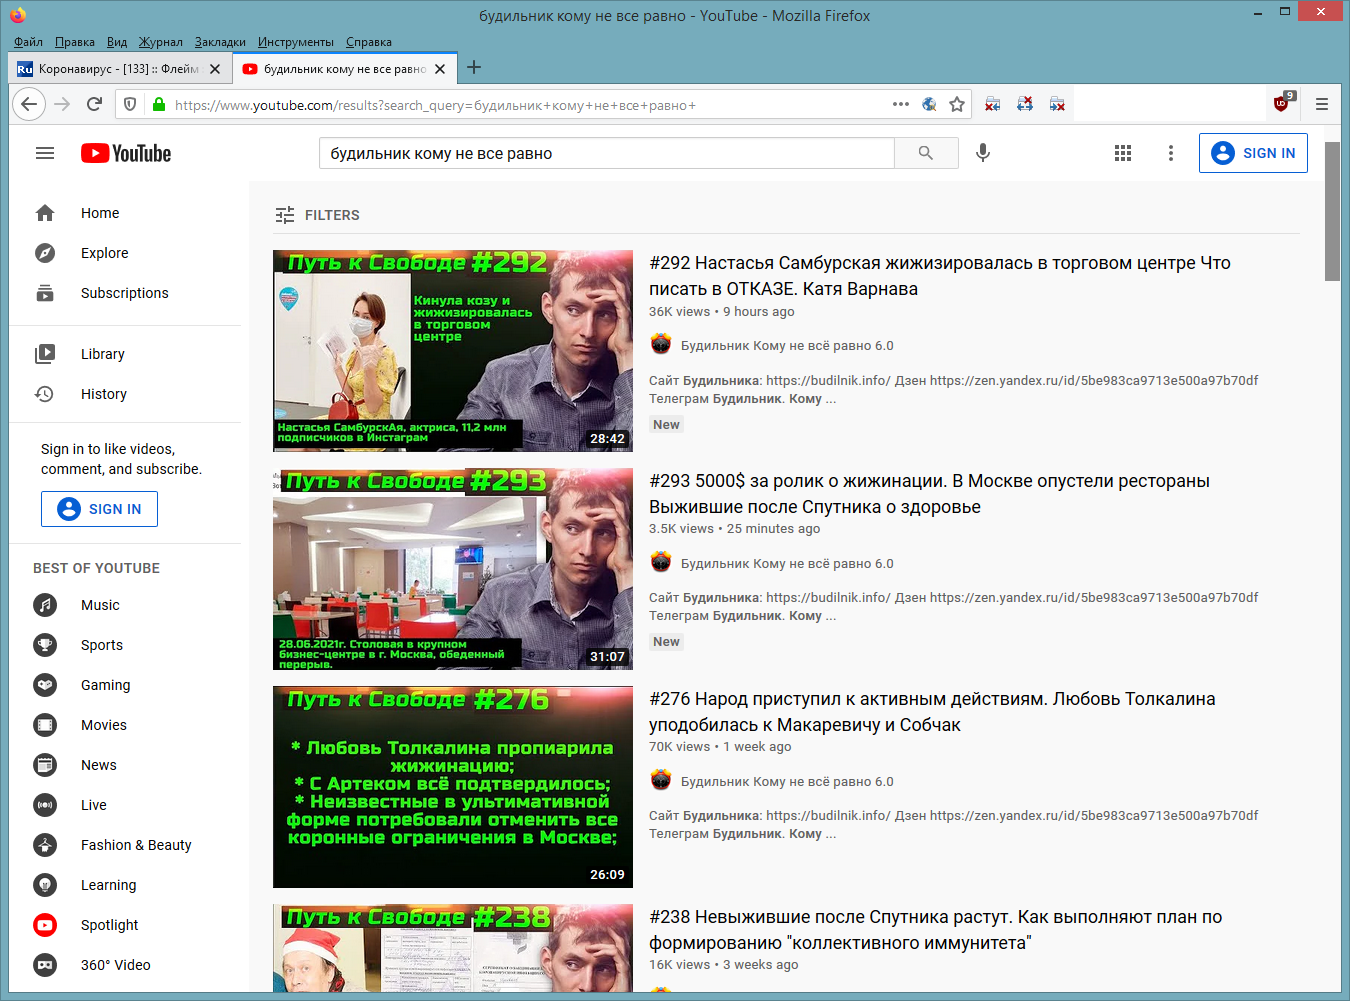Screen dimensions: 1350x1001
Task: Open the #292 video thumbnail
Action: [x=453, y=351]
